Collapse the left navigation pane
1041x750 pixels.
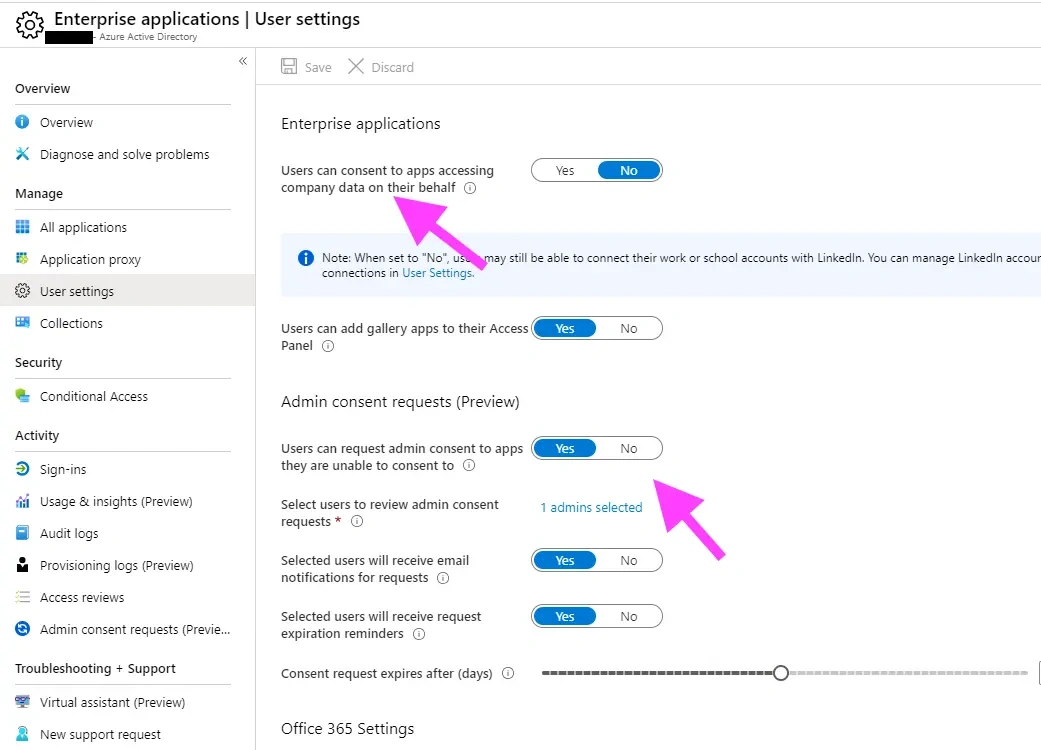pos(242,61)
